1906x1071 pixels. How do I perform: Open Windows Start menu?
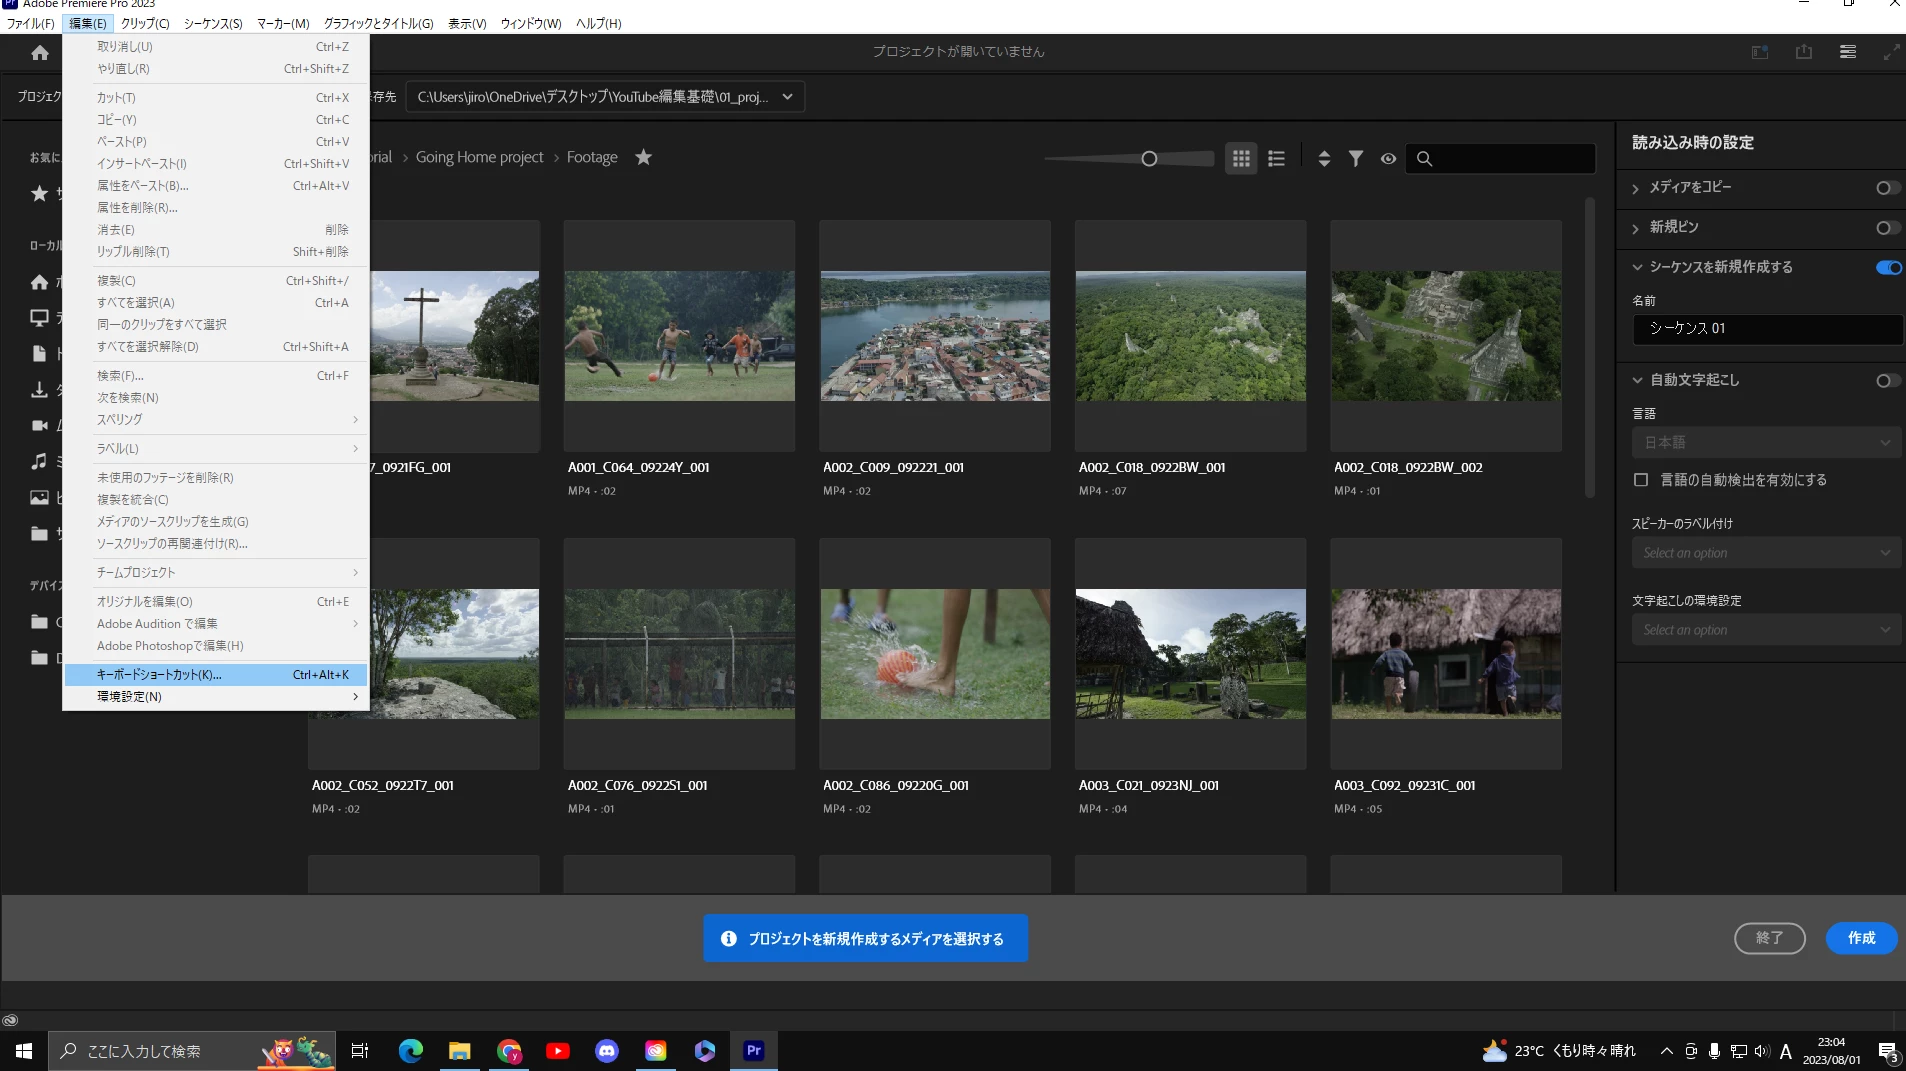pyautogui.click(x=24, y=1051)
